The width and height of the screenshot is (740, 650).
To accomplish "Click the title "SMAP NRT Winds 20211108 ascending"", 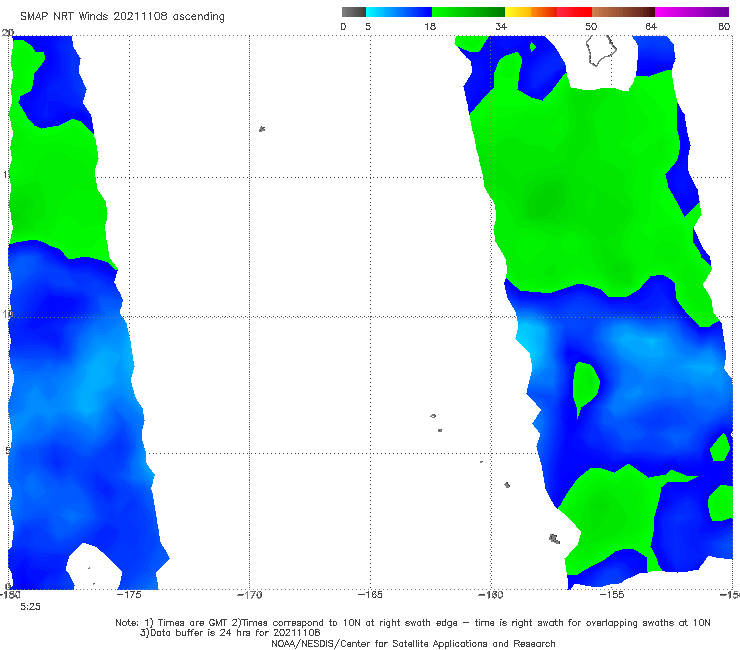I will (122, 17).
